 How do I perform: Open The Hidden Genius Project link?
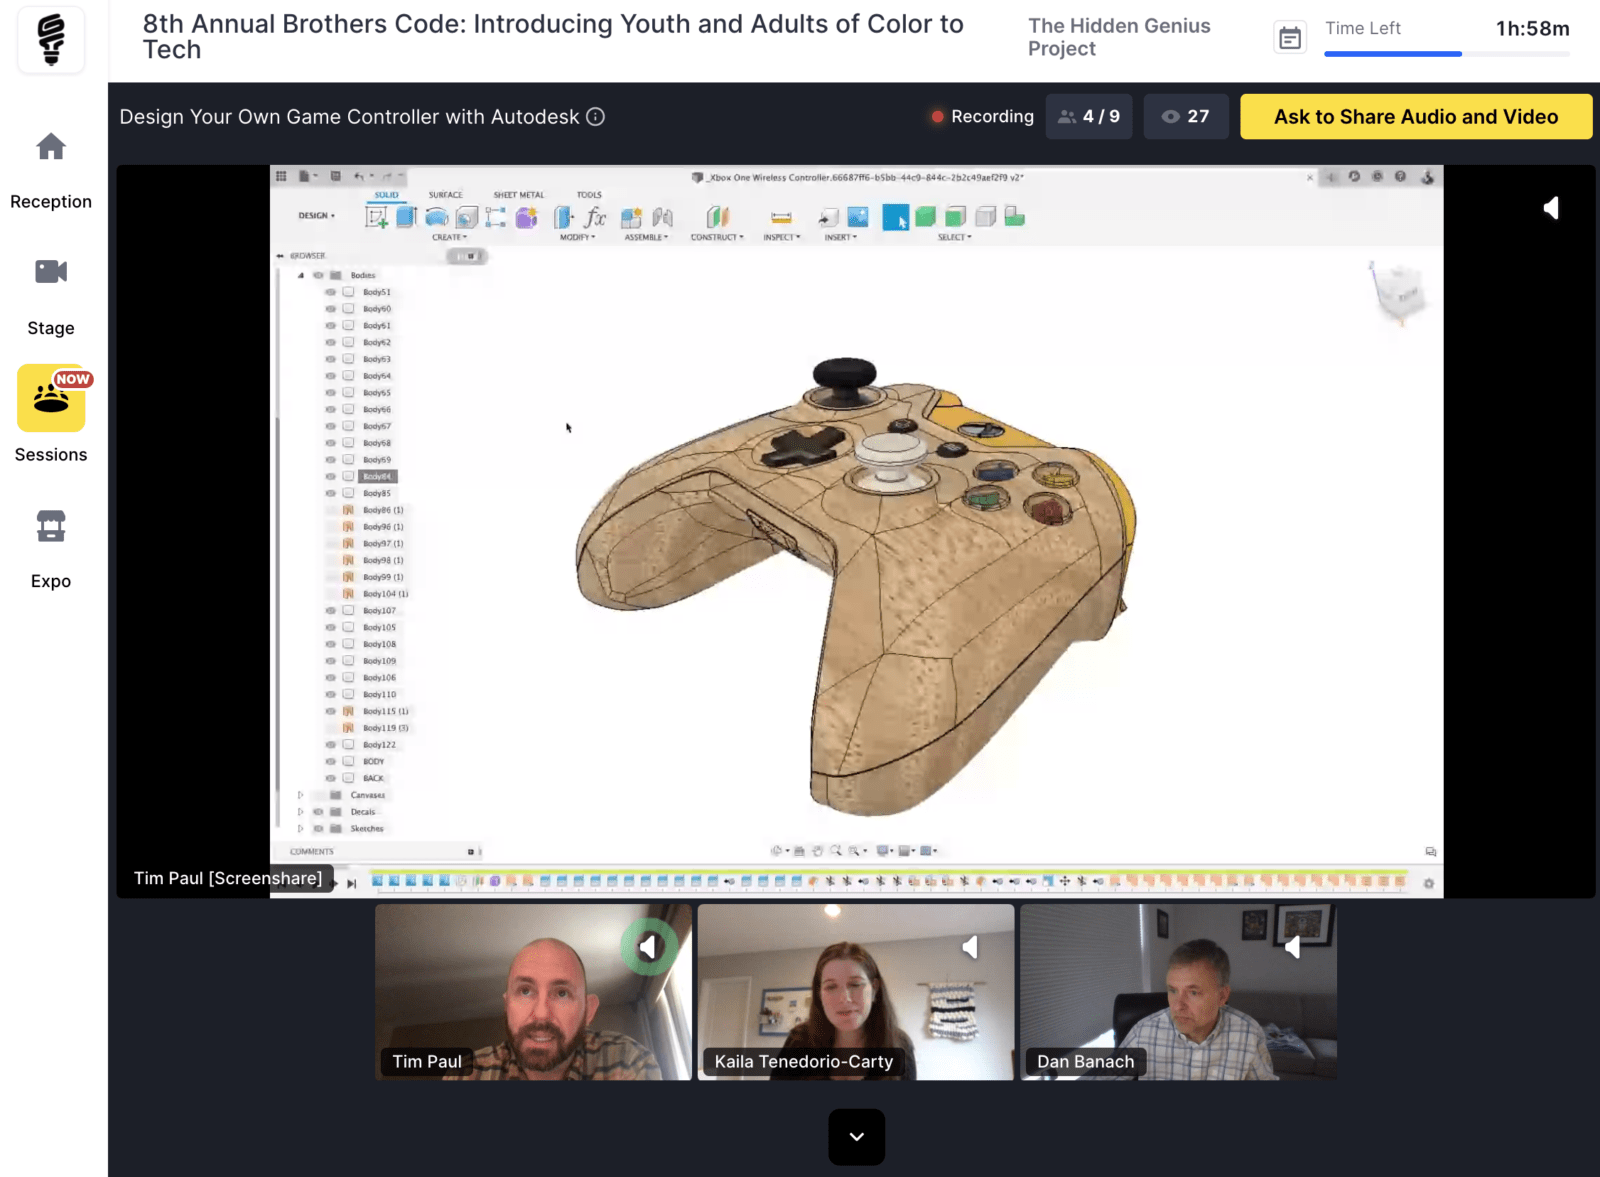[x=1118, y=37]
